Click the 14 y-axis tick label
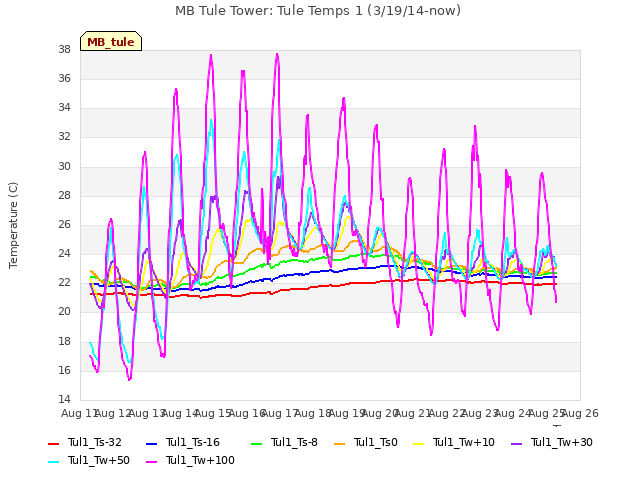 click(64, 399)
